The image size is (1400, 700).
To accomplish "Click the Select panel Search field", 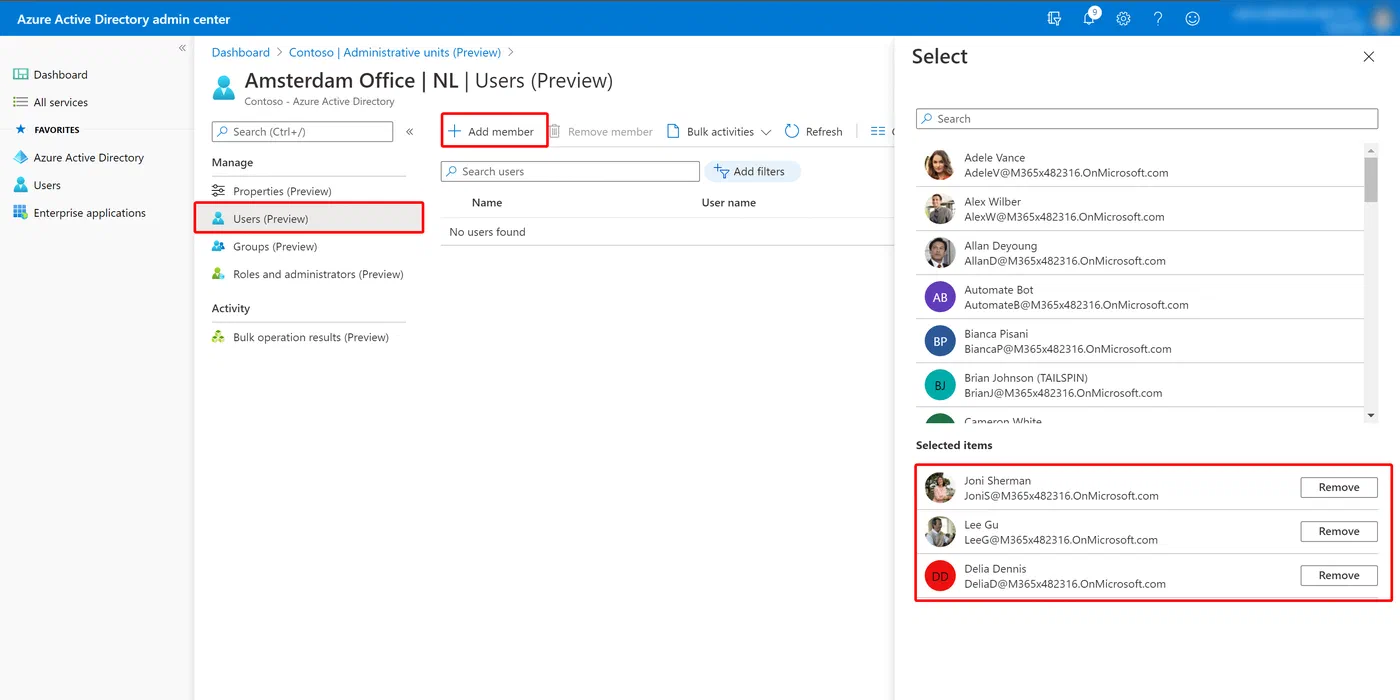I will pyautogui.click(x=1147, y=119).
